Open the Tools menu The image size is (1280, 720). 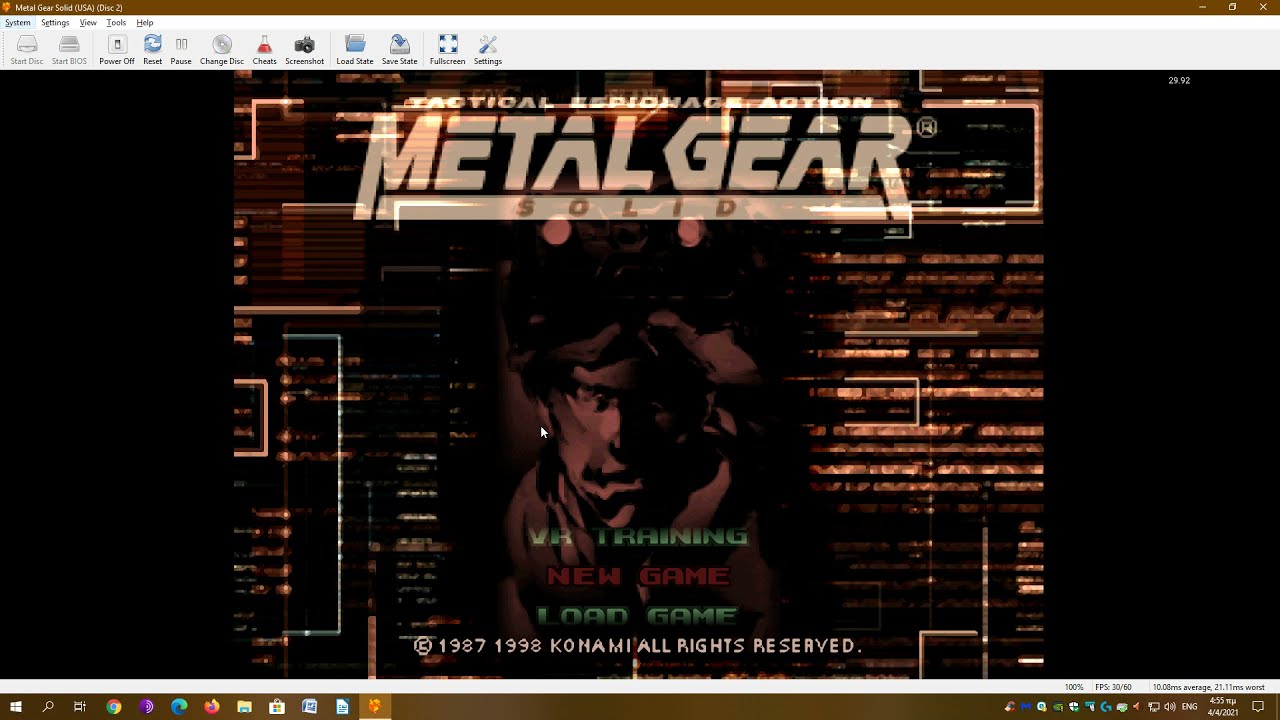116,22
